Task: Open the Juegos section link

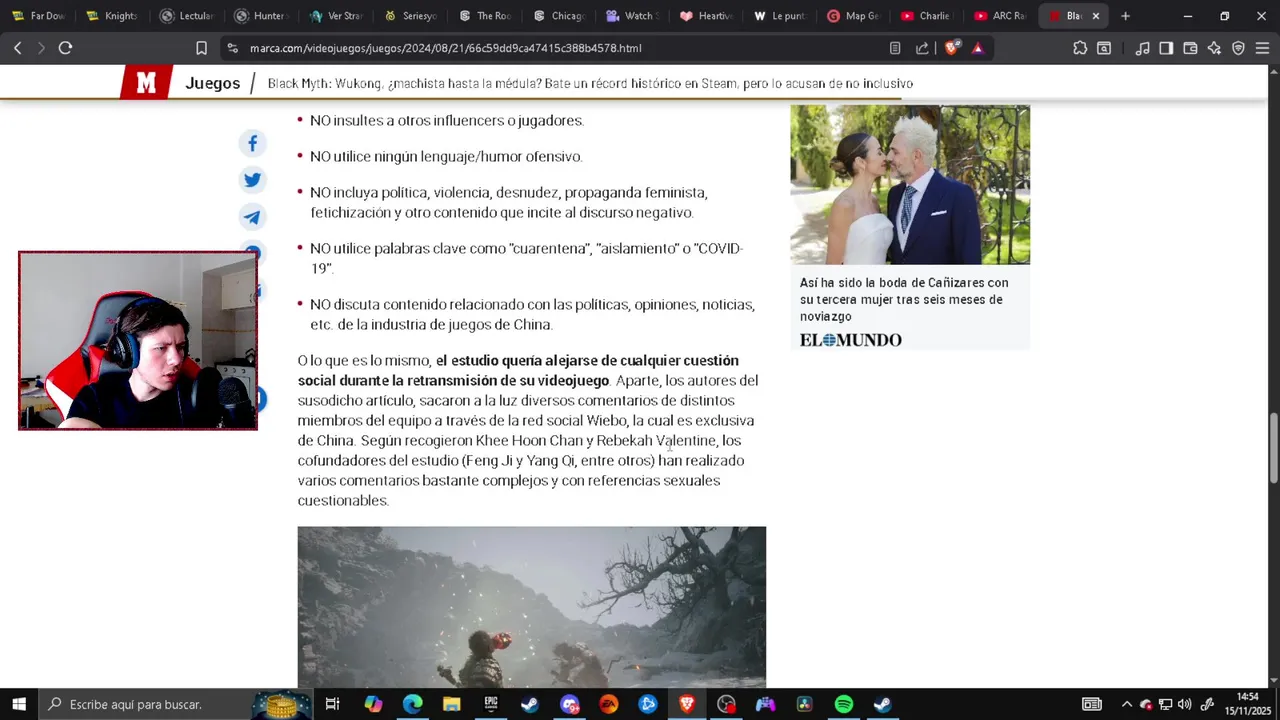Action: pyautogui.click(x=212, y=83)
